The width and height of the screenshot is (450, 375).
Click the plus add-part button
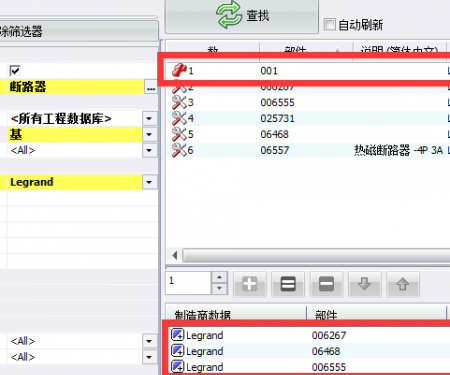point(250,284)
